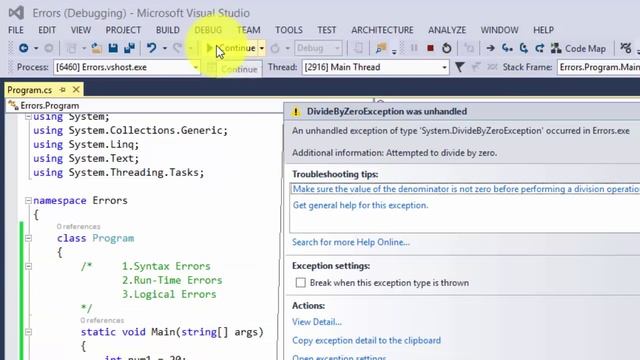Click the warning icon in exception dialog

click(296, 111)
